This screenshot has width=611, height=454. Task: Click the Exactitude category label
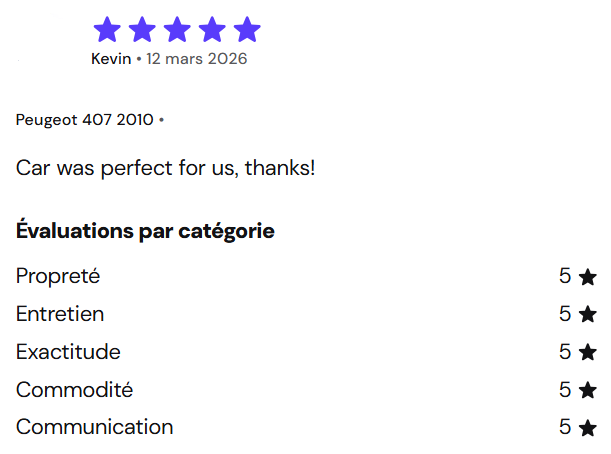tap(68, 352)
